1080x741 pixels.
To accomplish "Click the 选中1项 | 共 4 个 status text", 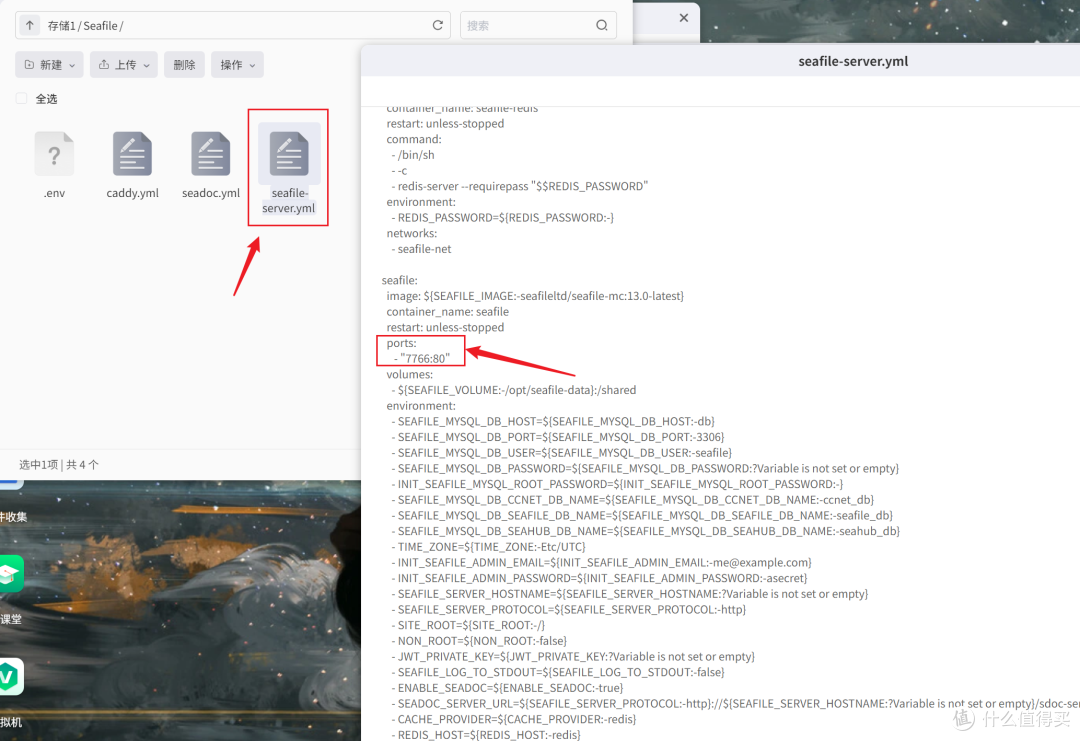I will 59,465.
